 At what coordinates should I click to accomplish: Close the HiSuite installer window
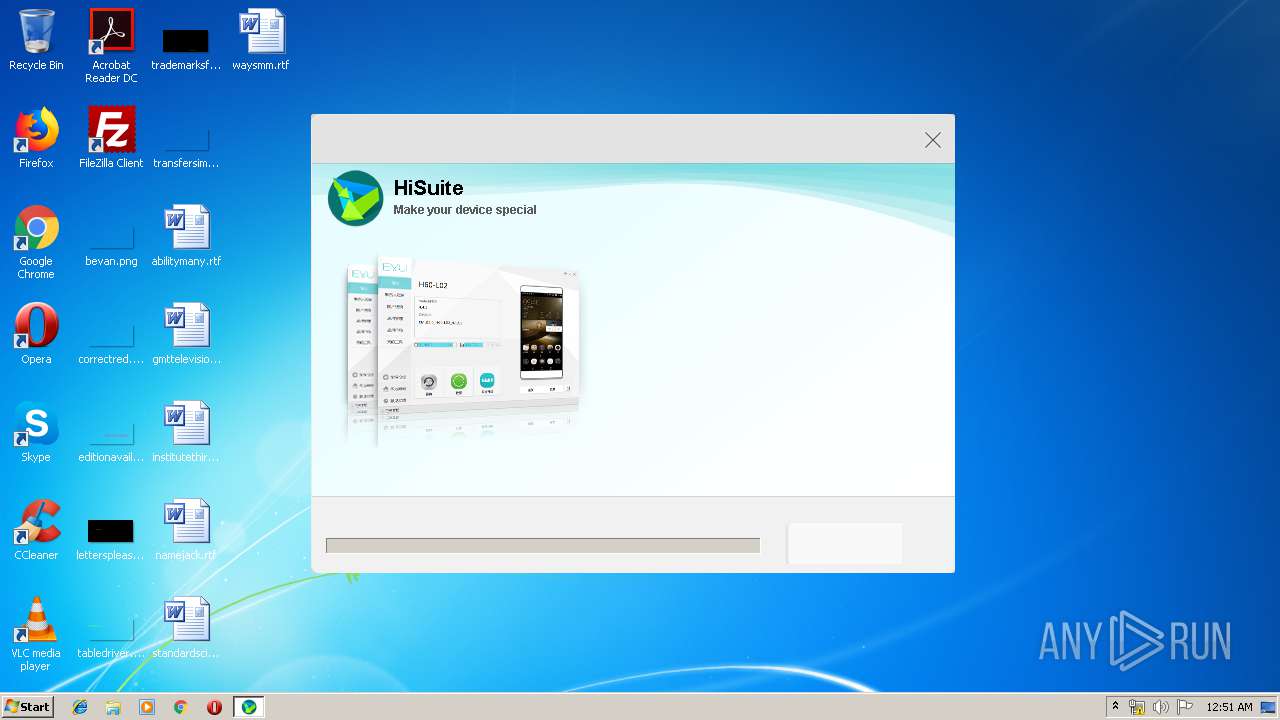point(933,140)
